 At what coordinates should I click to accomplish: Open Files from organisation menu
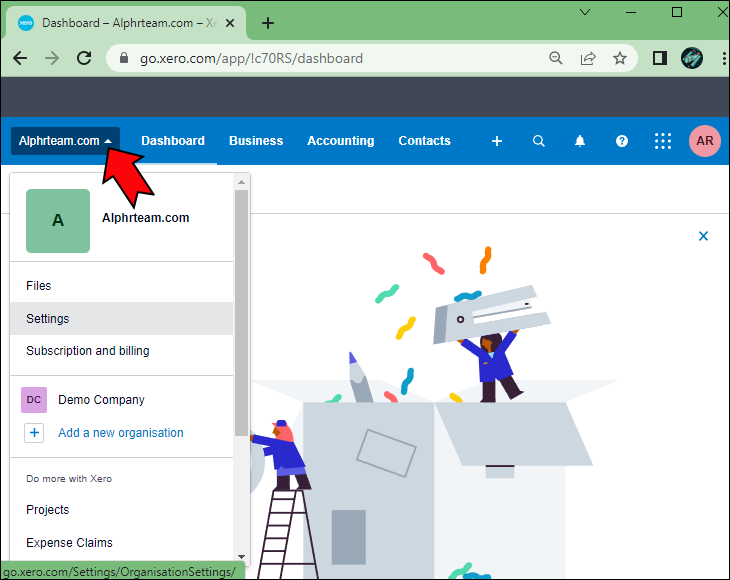122,286
